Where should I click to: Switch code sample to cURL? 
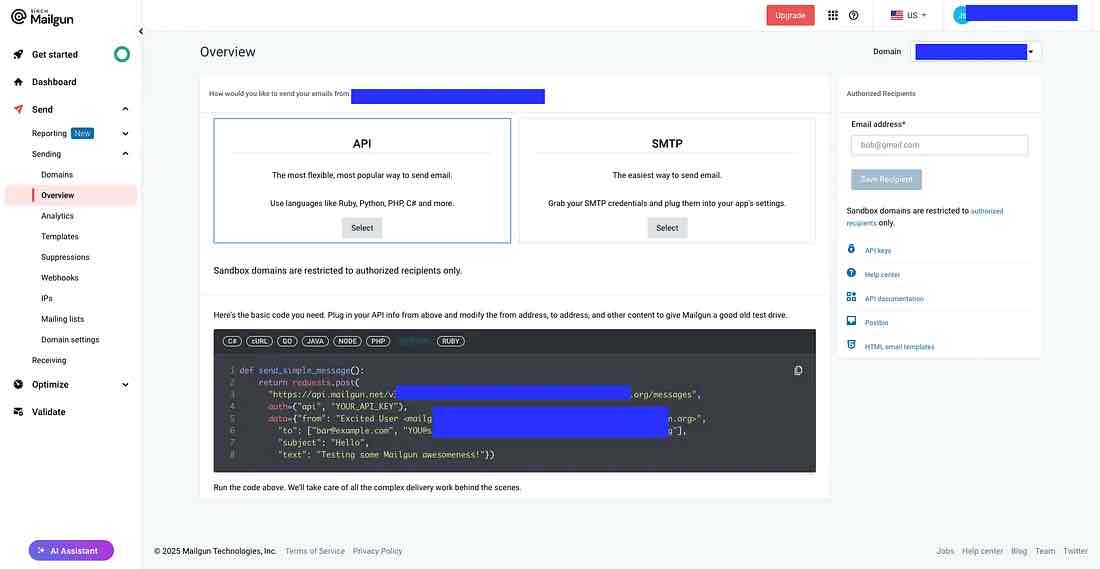[x=260, y=342]
